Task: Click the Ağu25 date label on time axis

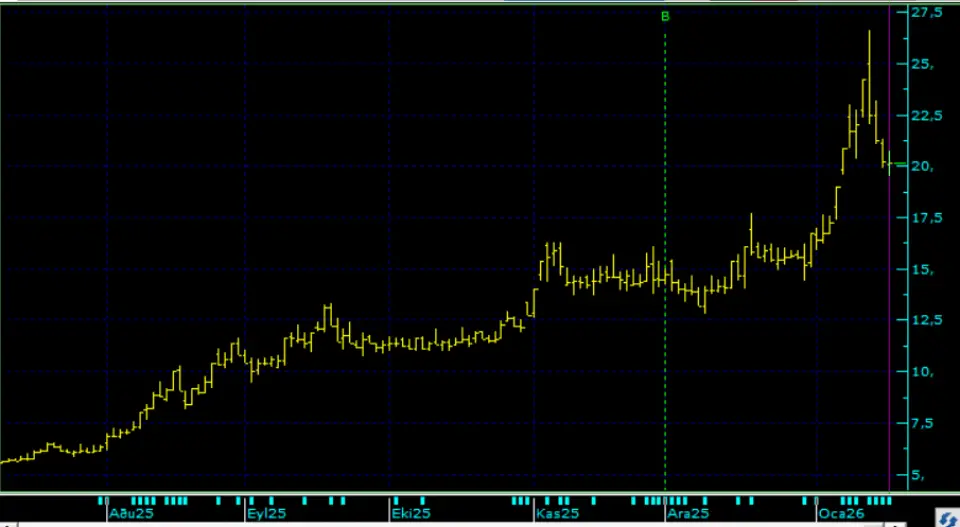Action: 130,513
